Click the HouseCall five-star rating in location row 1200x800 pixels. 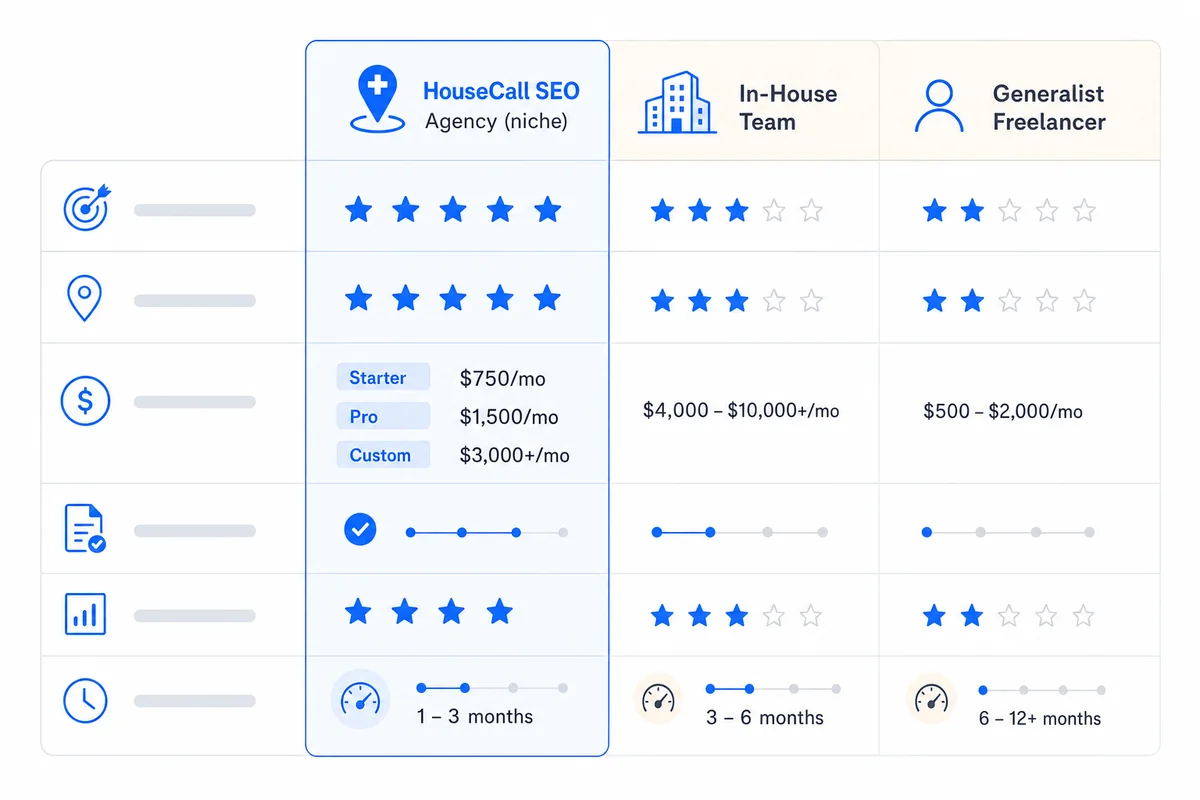tap(452, 297)
